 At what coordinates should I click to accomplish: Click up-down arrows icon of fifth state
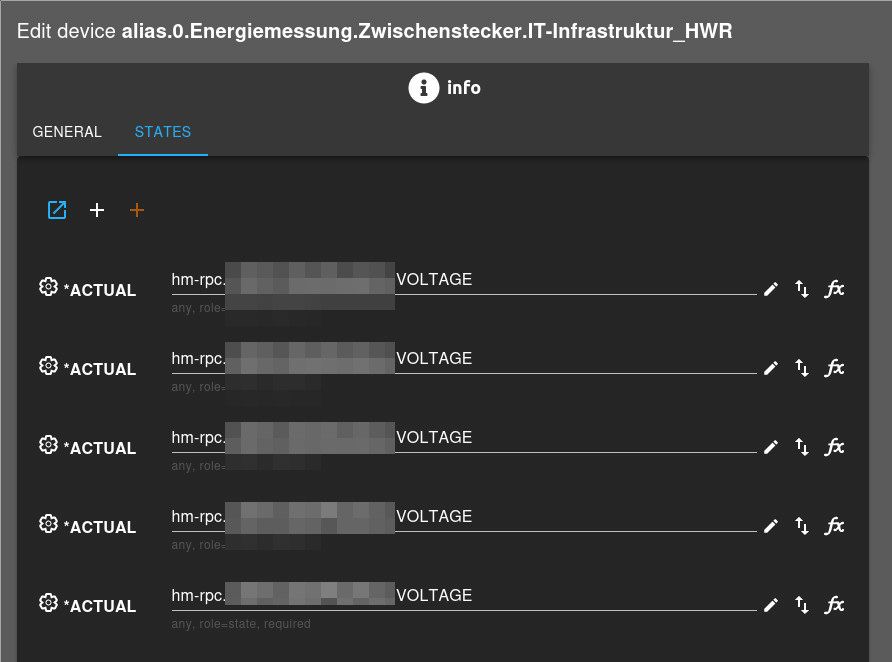[x=802, y=605]
